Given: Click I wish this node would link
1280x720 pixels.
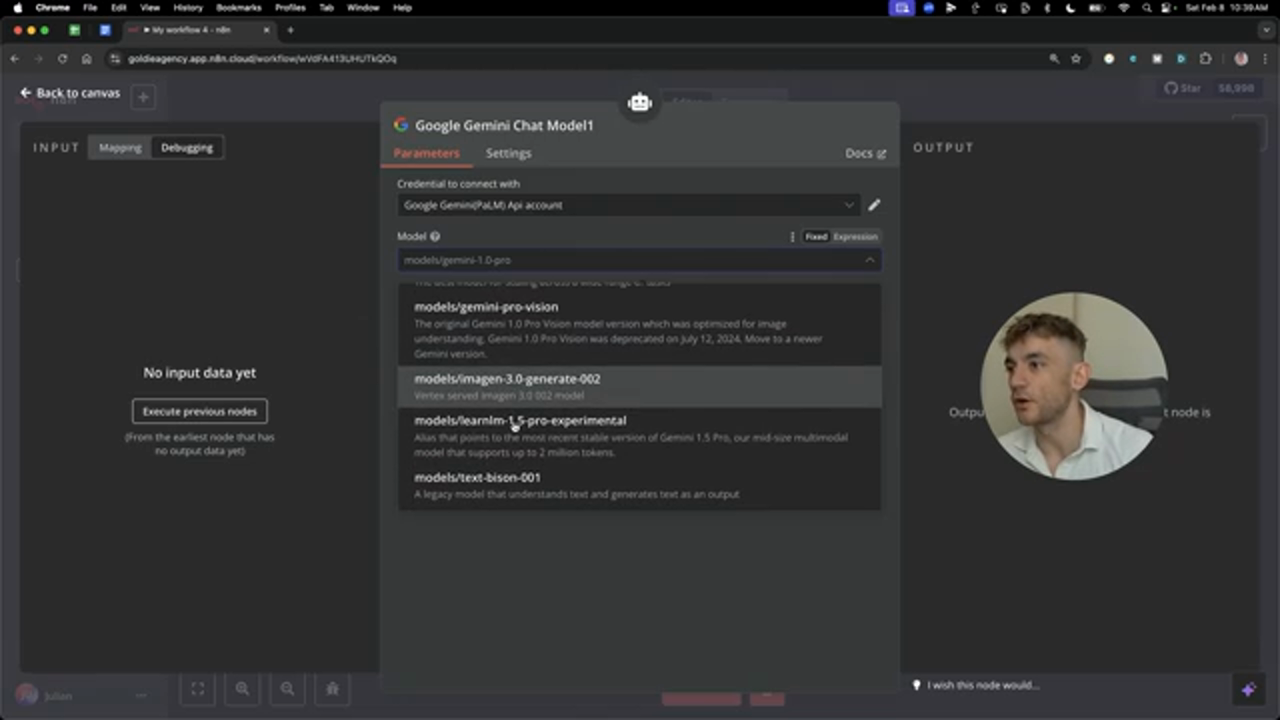Looking at the screenshot, I should (975, 685).
